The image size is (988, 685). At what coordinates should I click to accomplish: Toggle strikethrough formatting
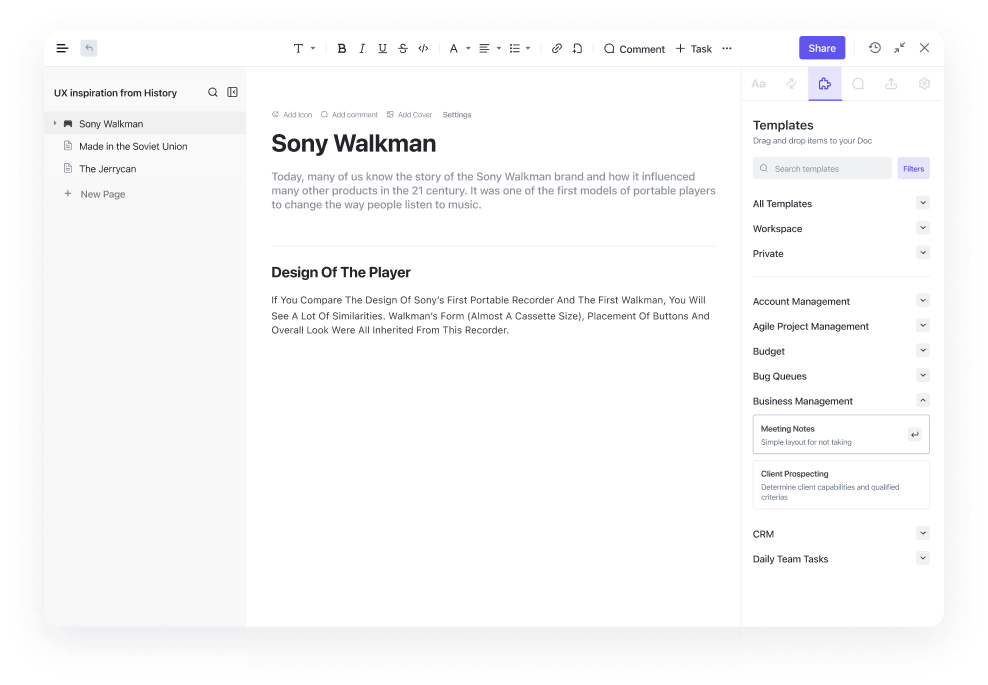[403, 49]
